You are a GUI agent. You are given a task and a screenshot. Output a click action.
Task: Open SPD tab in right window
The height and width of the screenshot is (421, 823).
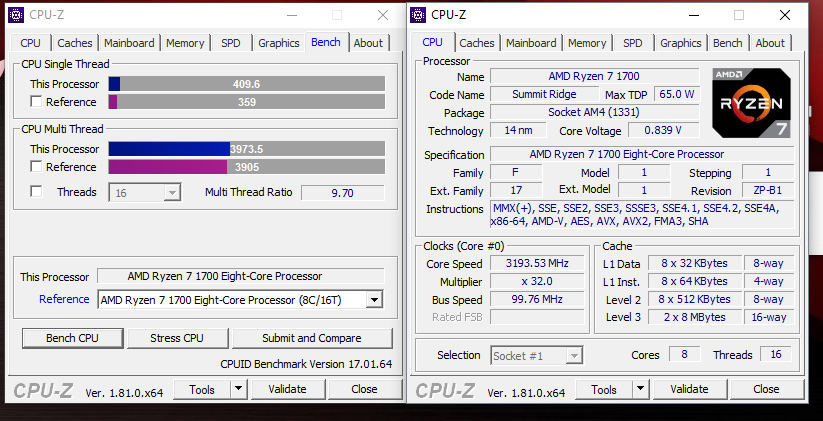point(632,43)
